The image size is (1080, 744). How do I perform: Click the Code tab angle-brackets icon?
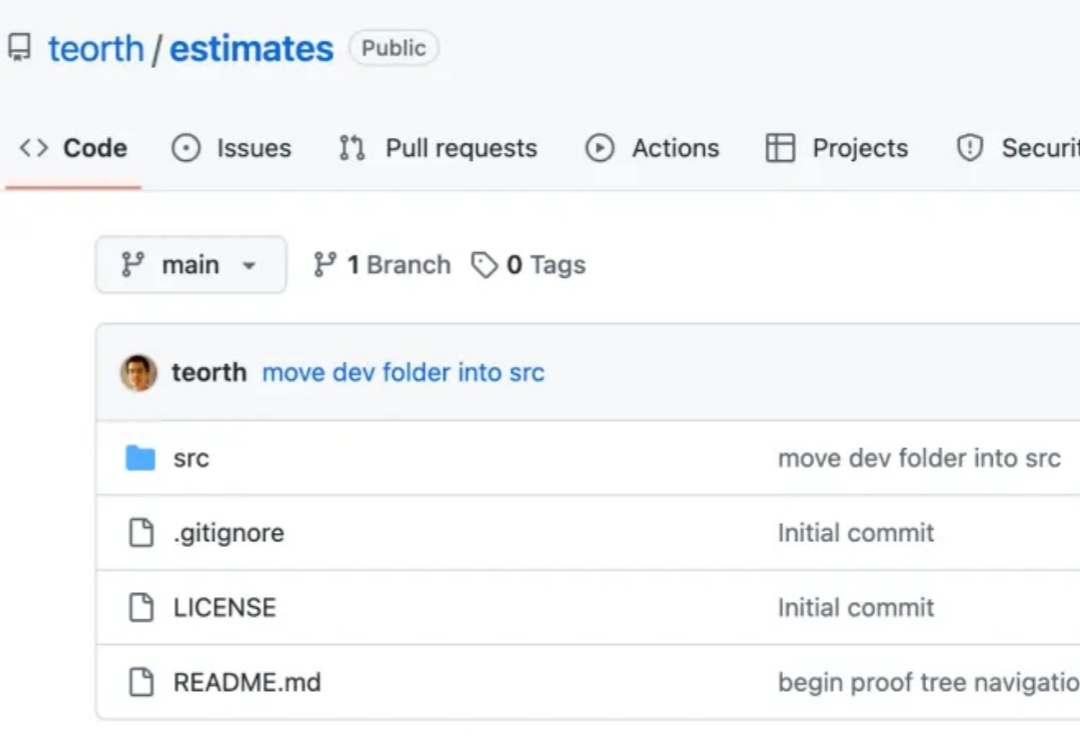tap(34, 148)
